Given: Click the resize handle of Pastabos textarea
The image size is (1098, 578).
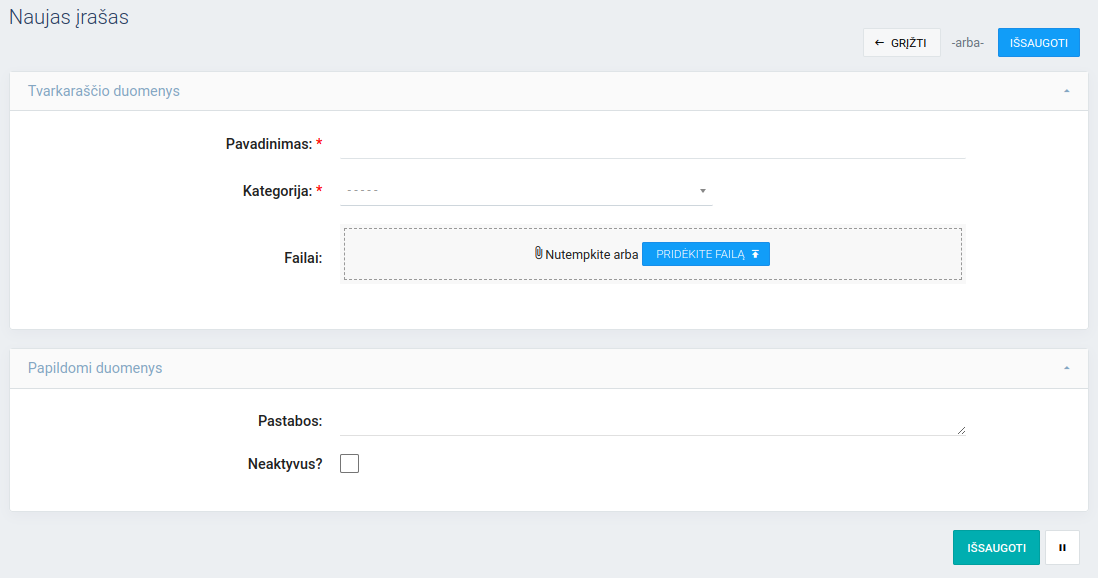Looking at the screenshot, I should (961, 430).
